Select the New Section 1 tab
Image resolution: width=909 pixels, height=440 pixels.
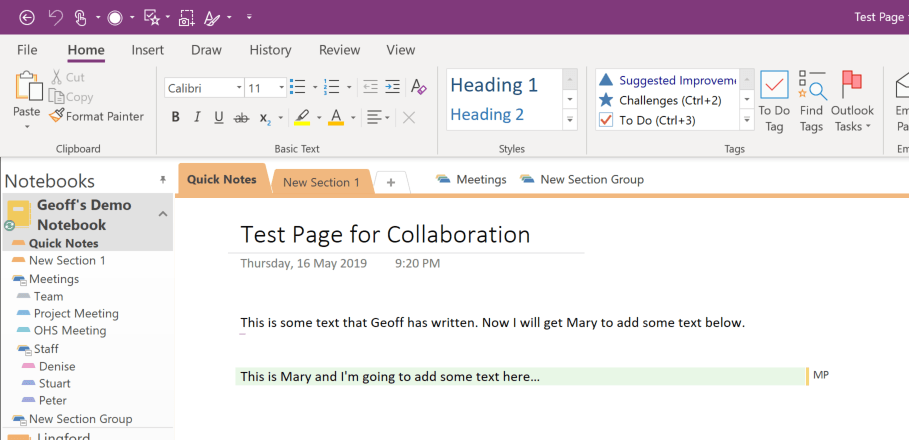pos(321,183)
